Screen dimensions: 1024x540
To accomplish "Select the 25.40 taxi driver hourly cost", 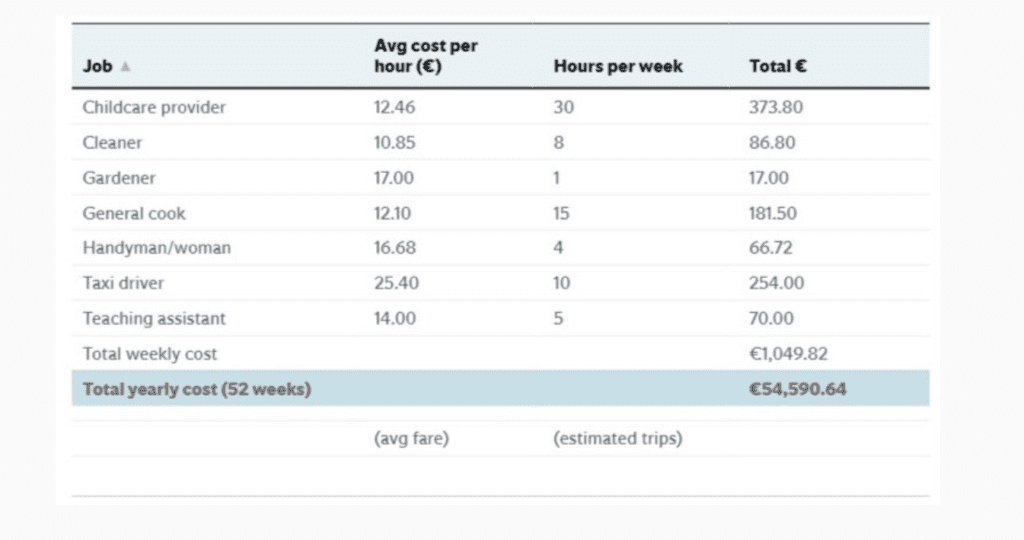I will tap(395, 283).
